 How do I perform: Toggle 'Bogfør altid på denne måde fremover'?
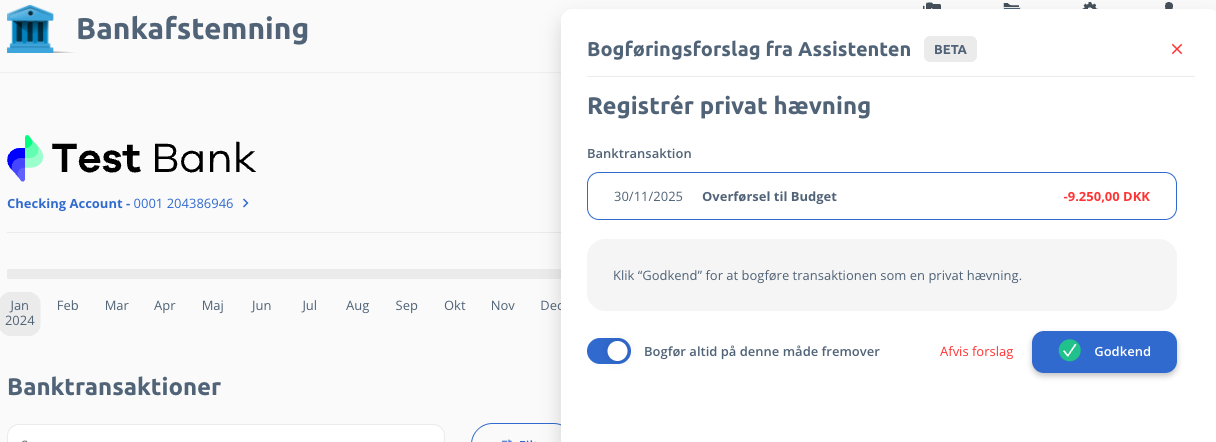(x=609, y=351)
